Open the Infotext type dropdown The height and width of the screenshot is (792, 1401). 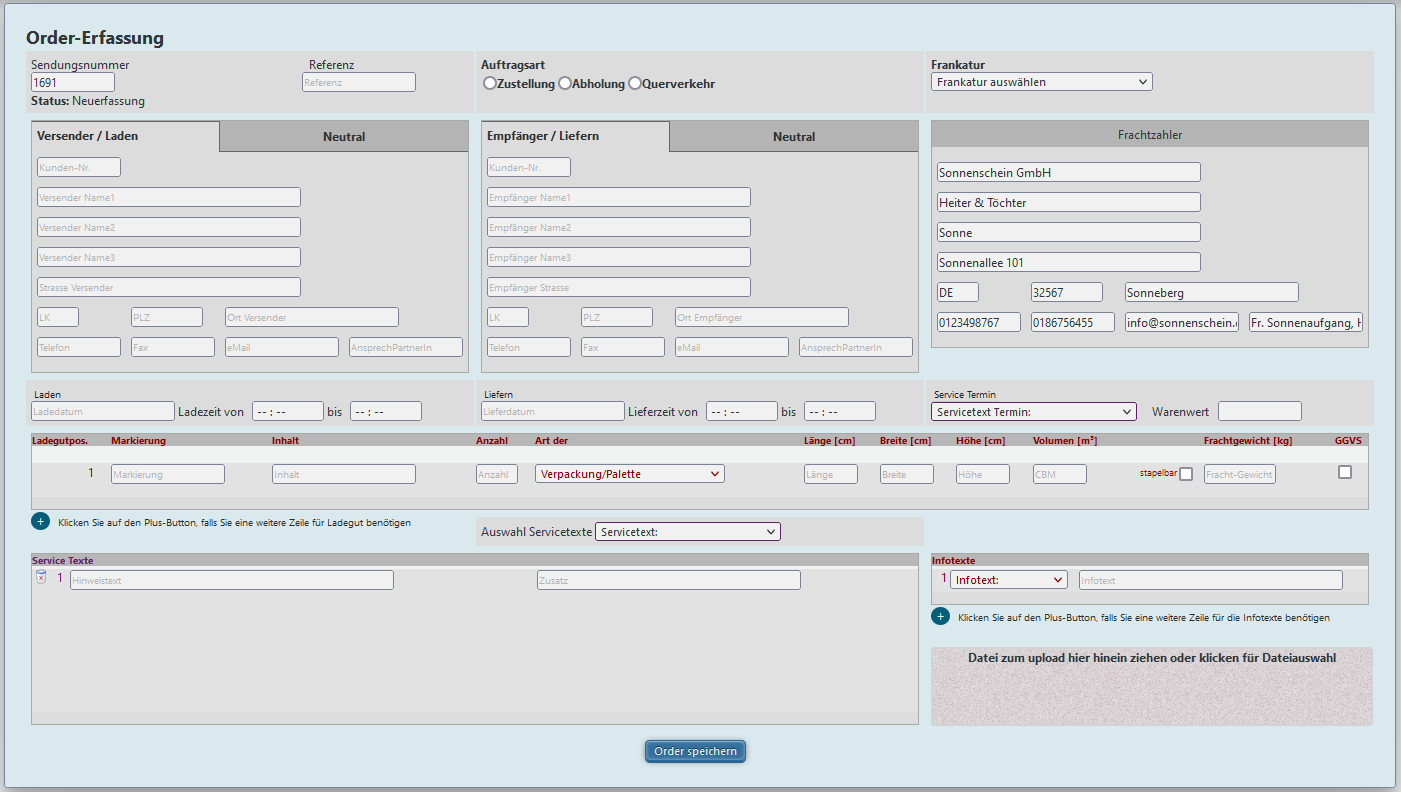1008,579
